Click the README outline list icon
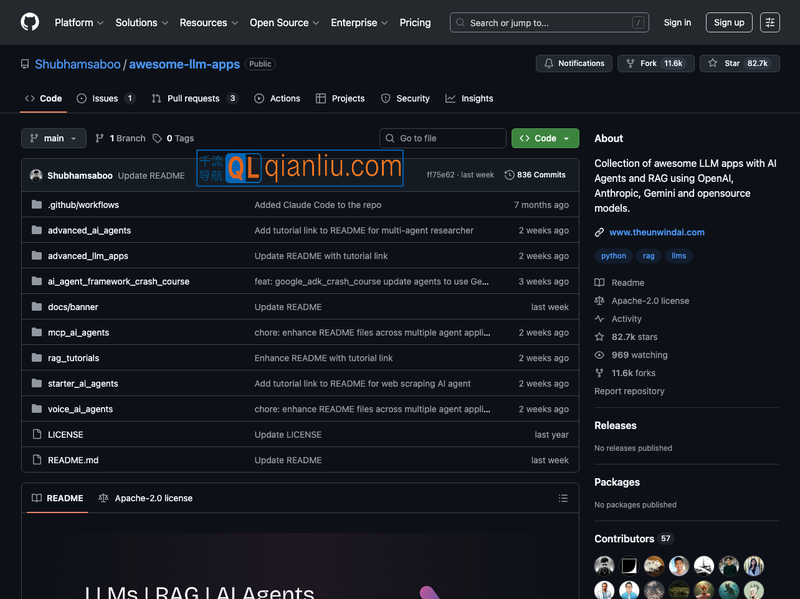The height and width of the screenshot is (599, 800). [563, 498]
